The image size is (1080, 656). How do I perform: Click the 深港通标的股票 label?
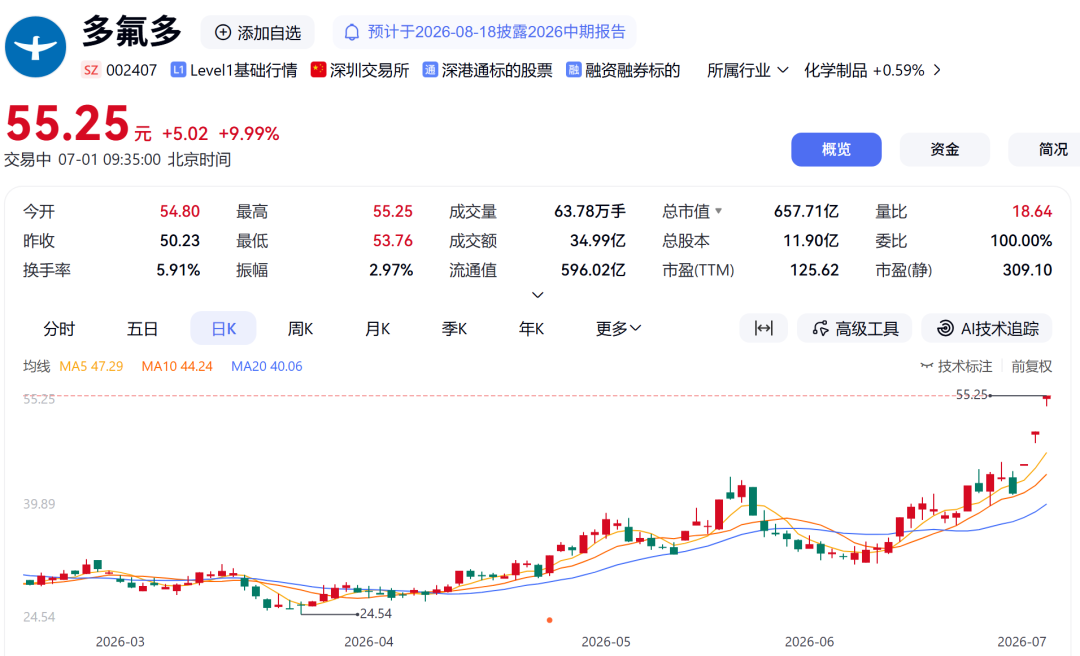pyautogui.click(x=497, y=70)
